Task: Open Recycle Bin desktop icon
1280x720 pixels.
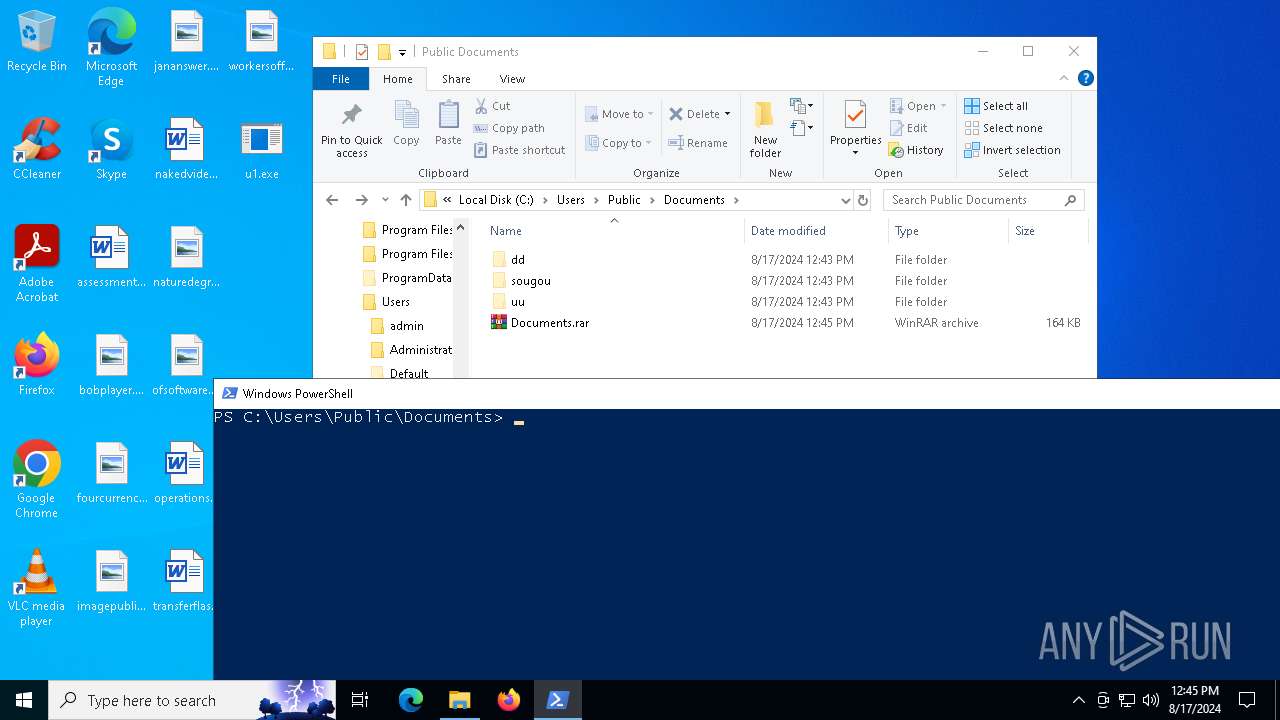Action: tap(37, 42)
